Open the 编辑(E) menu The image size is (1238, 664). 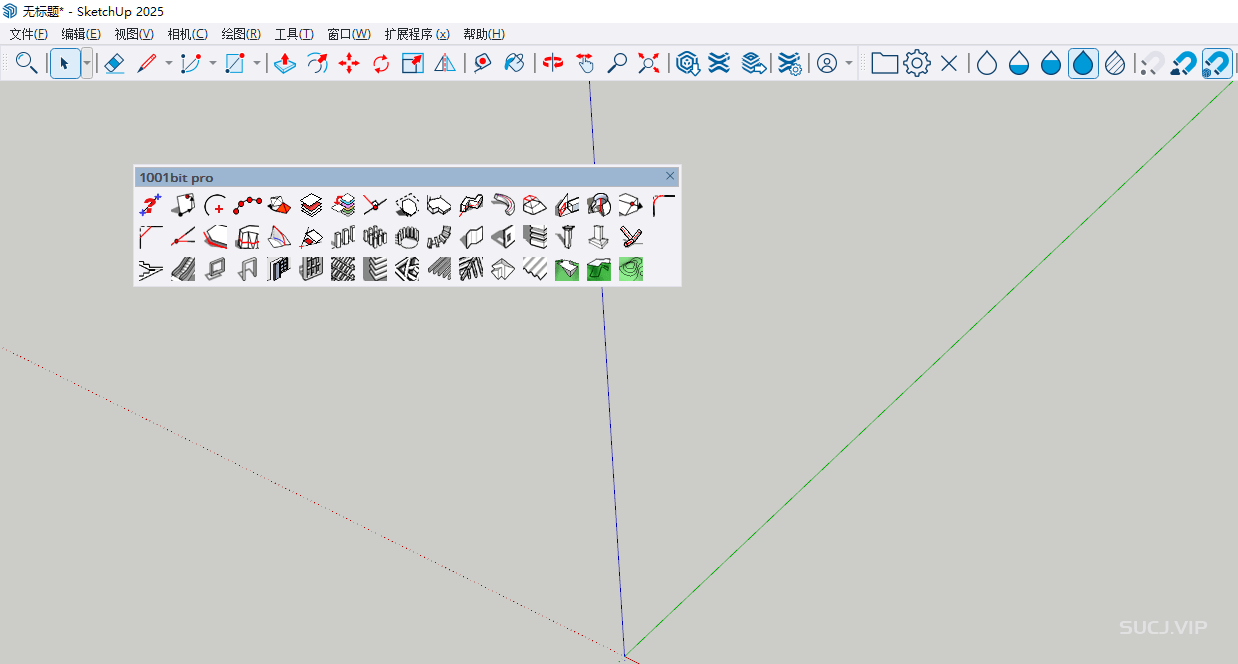tap(81, 34)
